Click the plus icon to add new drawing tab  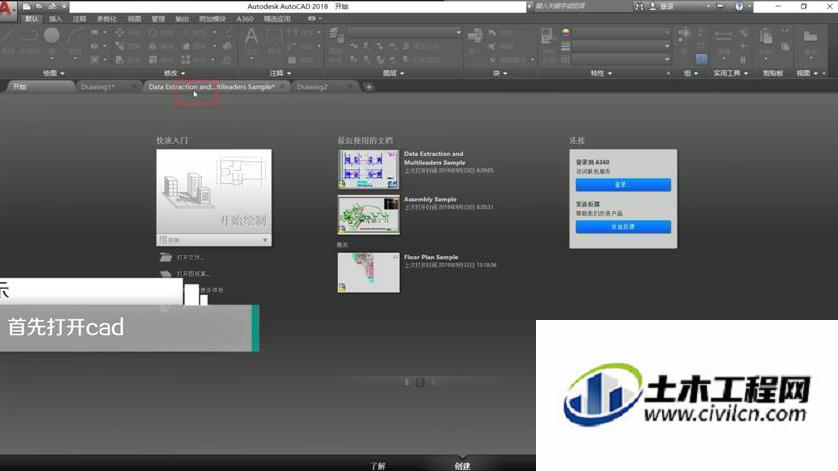click(x=369, y=87)
